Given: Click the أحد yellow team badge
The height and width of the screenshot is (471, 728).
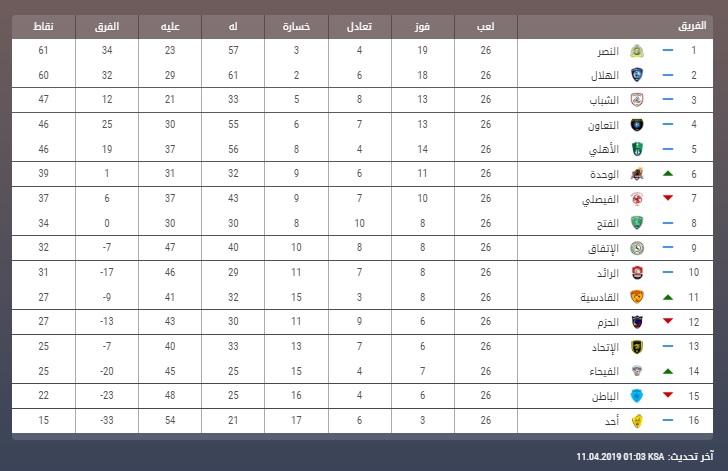Looking at the screenshot, I should (x=637, y=420).
